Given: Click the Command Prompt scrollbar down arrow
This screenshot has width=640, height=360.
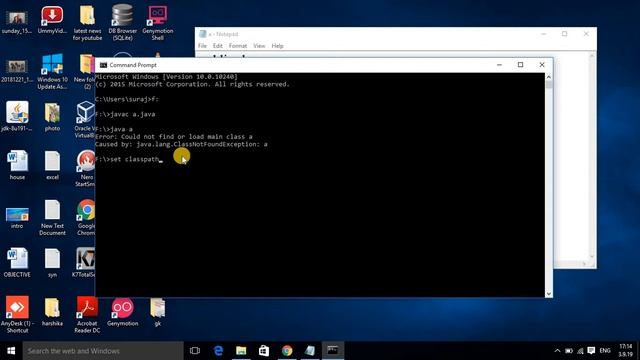Looking at the screenshot, I should [549, 293].
